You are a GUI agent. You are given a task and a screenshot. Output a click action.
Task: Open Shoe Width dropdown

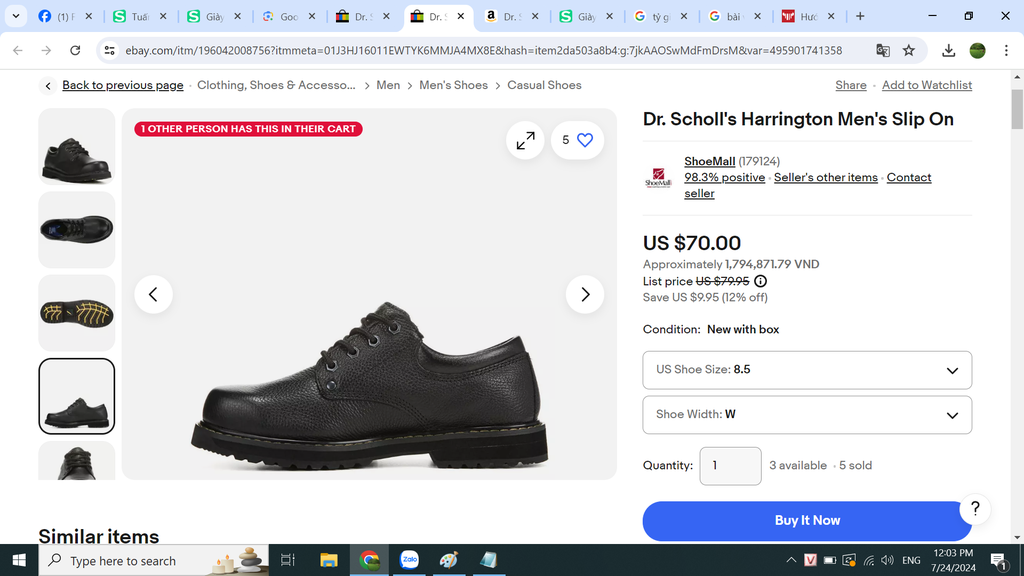[x=807, y=415]
